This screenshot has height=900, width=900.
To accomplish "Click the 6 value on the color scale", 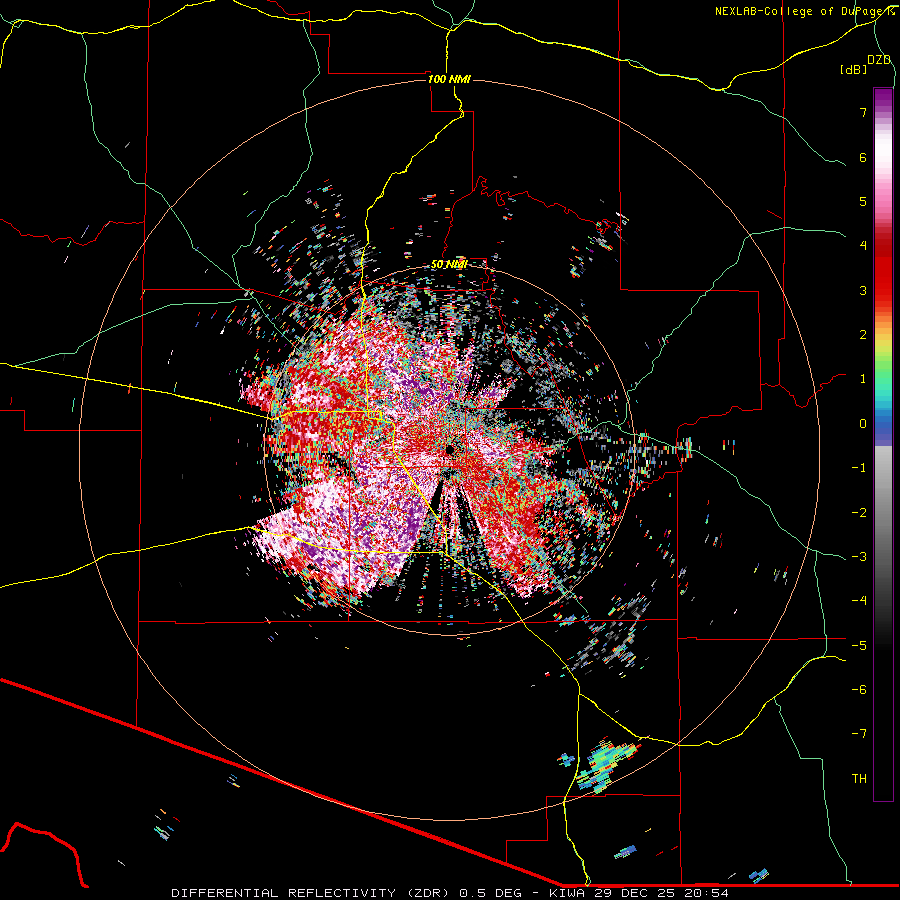I will click(x=863, y=157).
